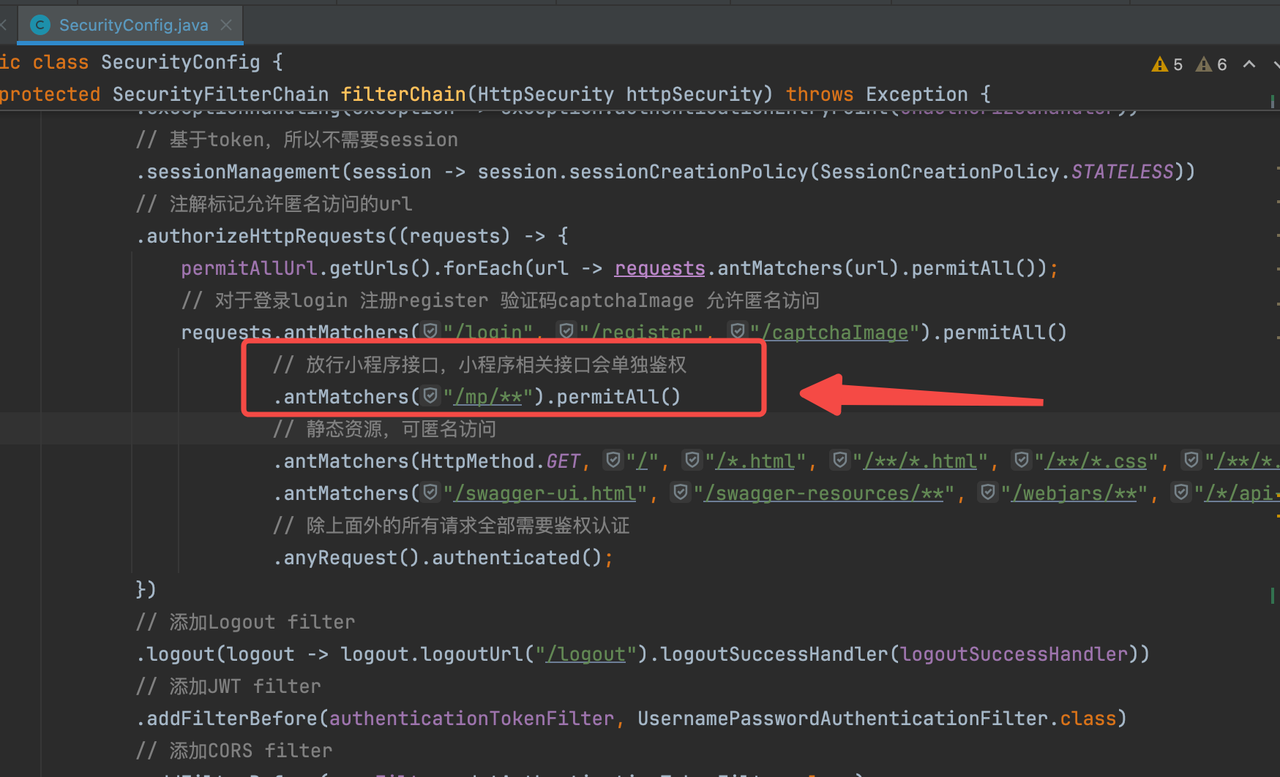This screenshot has height=777, width=1280.
Task: Click comment "// 注解标记允许匿名访问的url"
Action: pyautogui.click(x=274, y=204)
